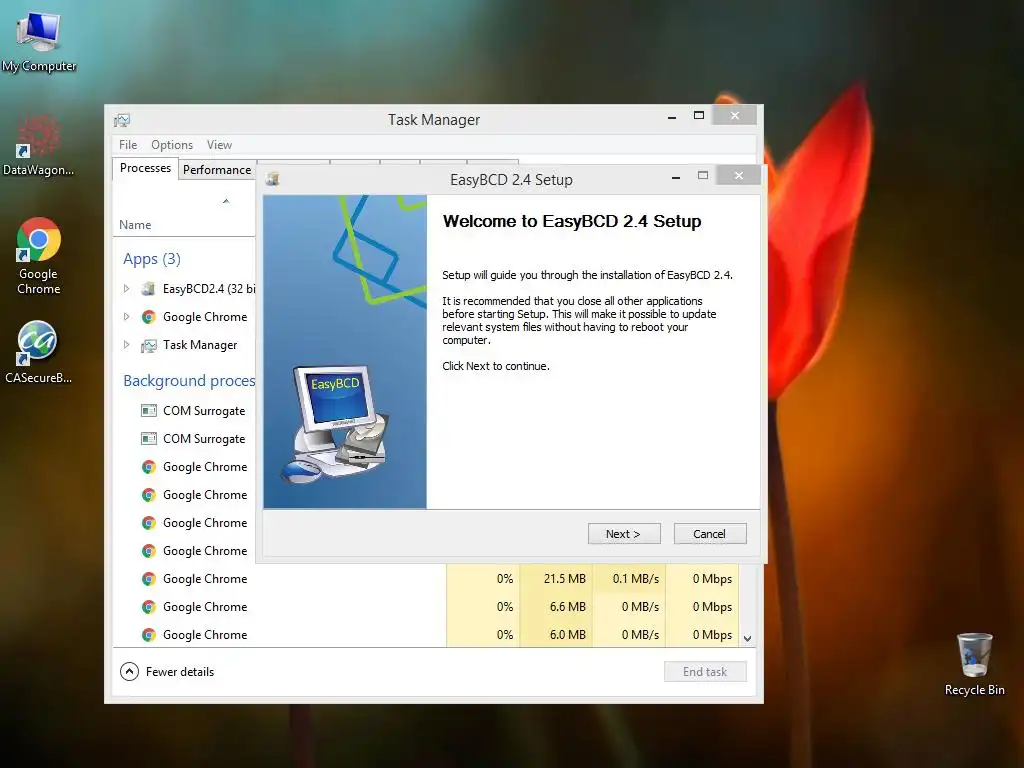Launch Google Chrome from the desktop
The height and width of the screenshot is (768, 1024).
pos(39,256)
